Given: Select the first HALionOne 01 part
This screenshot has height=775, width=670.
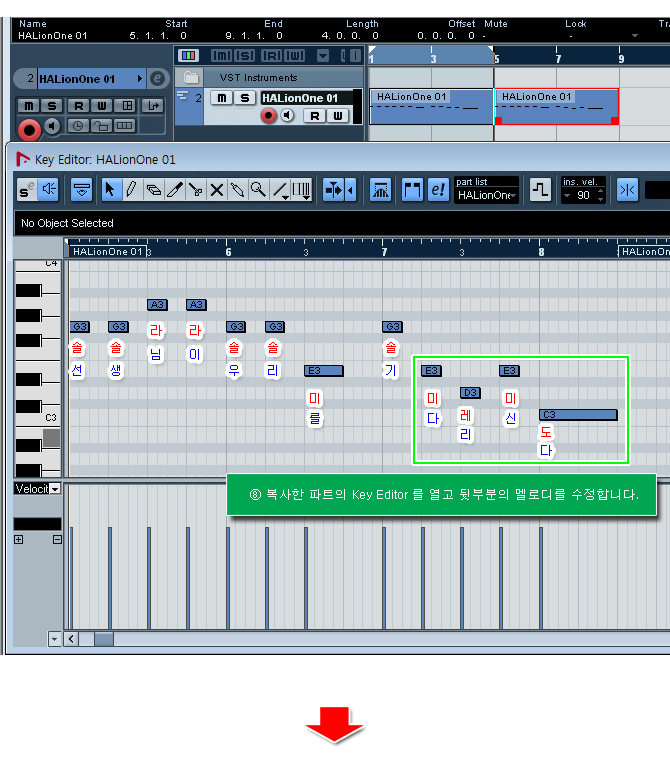Looking at the screenshot, I should tap(431, 106).
